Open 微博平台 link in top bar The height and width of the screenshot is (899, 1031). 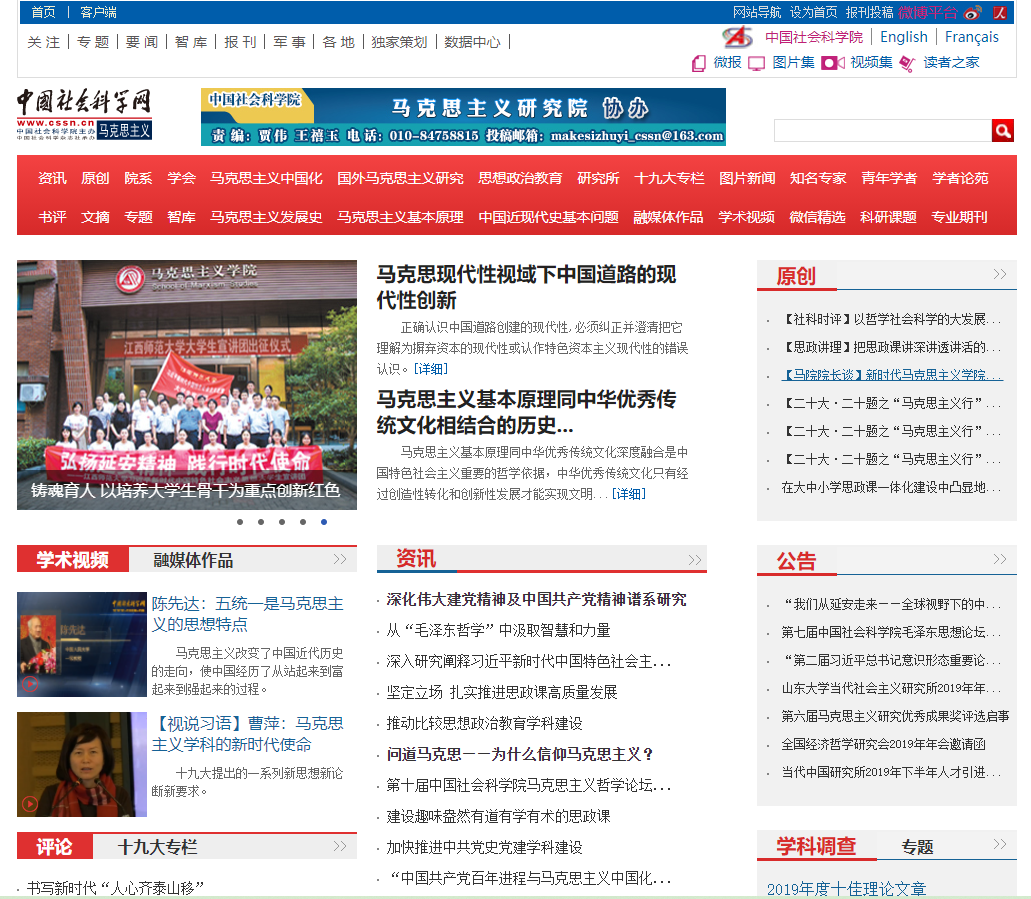(x=928, y=12)
